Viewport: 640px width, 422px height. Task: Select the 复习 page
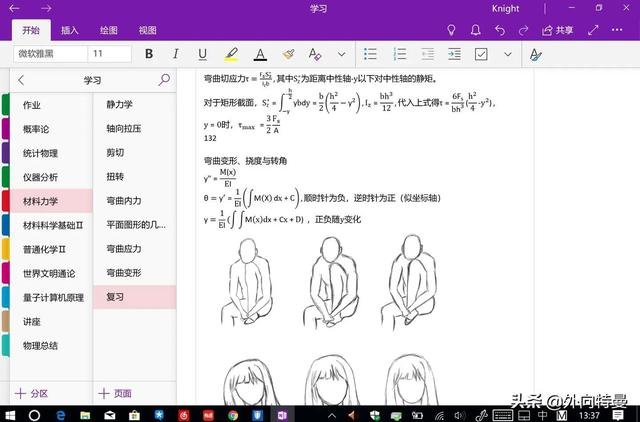[x=135, y=297]
